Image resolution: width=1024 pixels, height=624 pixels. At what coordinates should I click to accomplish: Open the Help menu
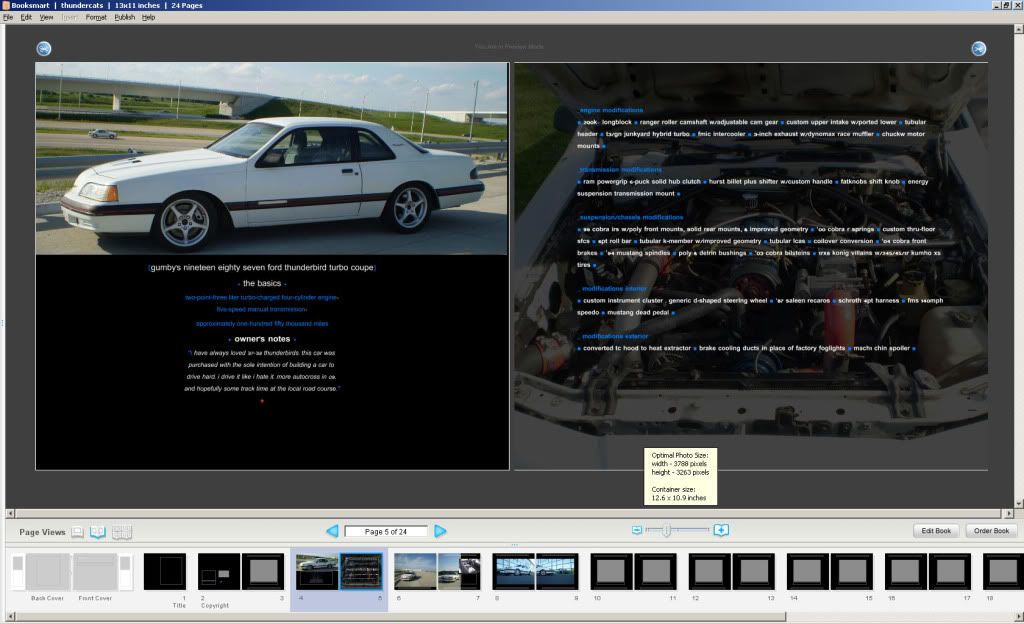tap(148, 17)
